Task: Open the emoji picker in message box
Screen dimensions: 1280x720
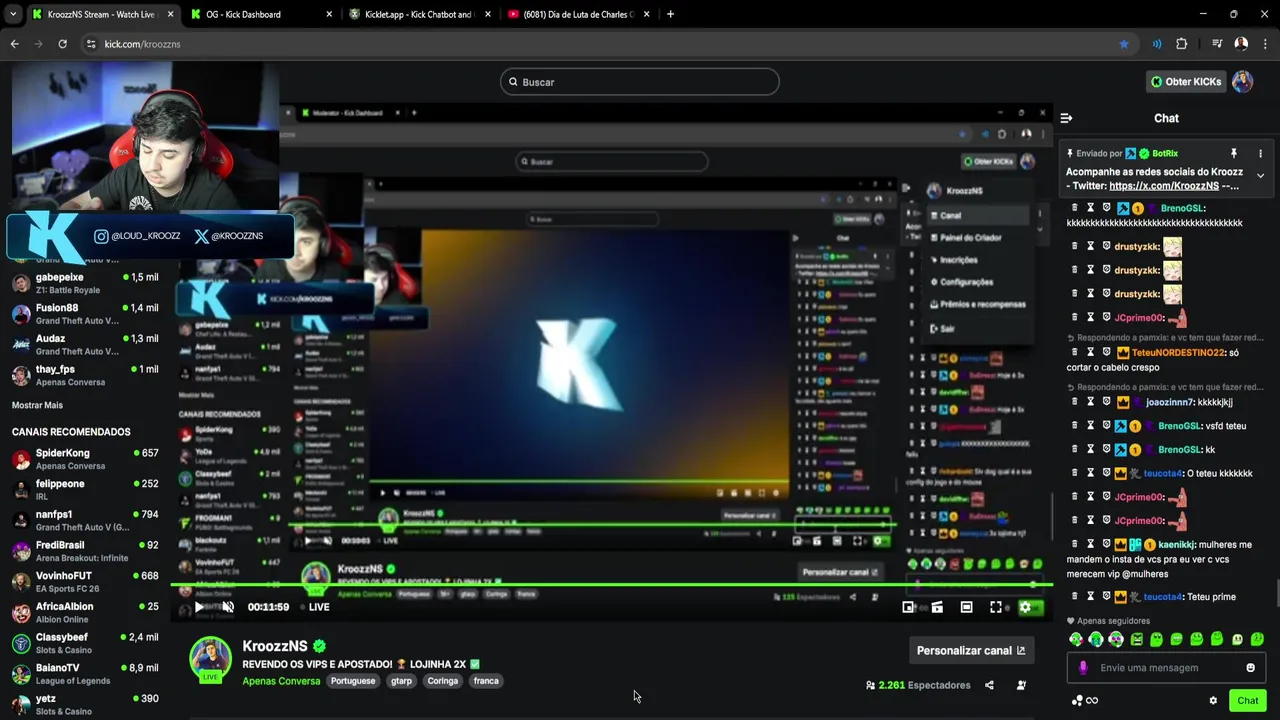Action: pos(1250,668)
